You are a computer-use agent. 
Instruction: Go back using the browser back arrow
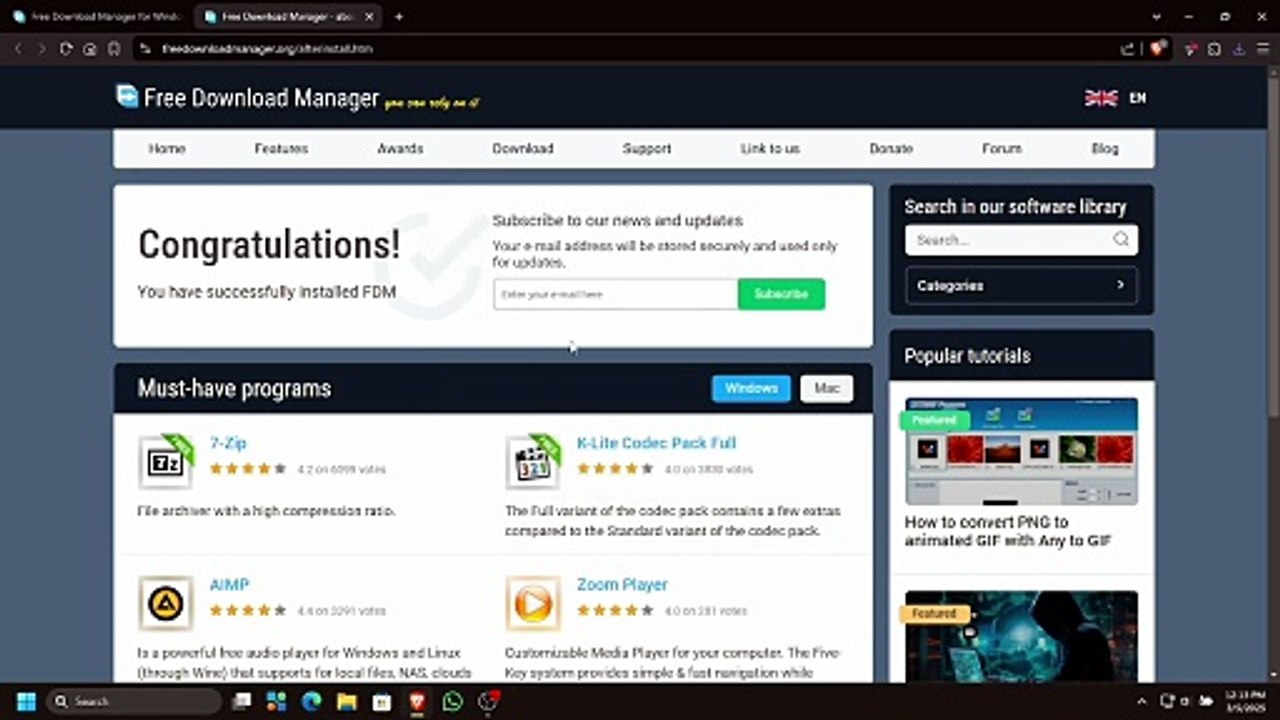17,48
